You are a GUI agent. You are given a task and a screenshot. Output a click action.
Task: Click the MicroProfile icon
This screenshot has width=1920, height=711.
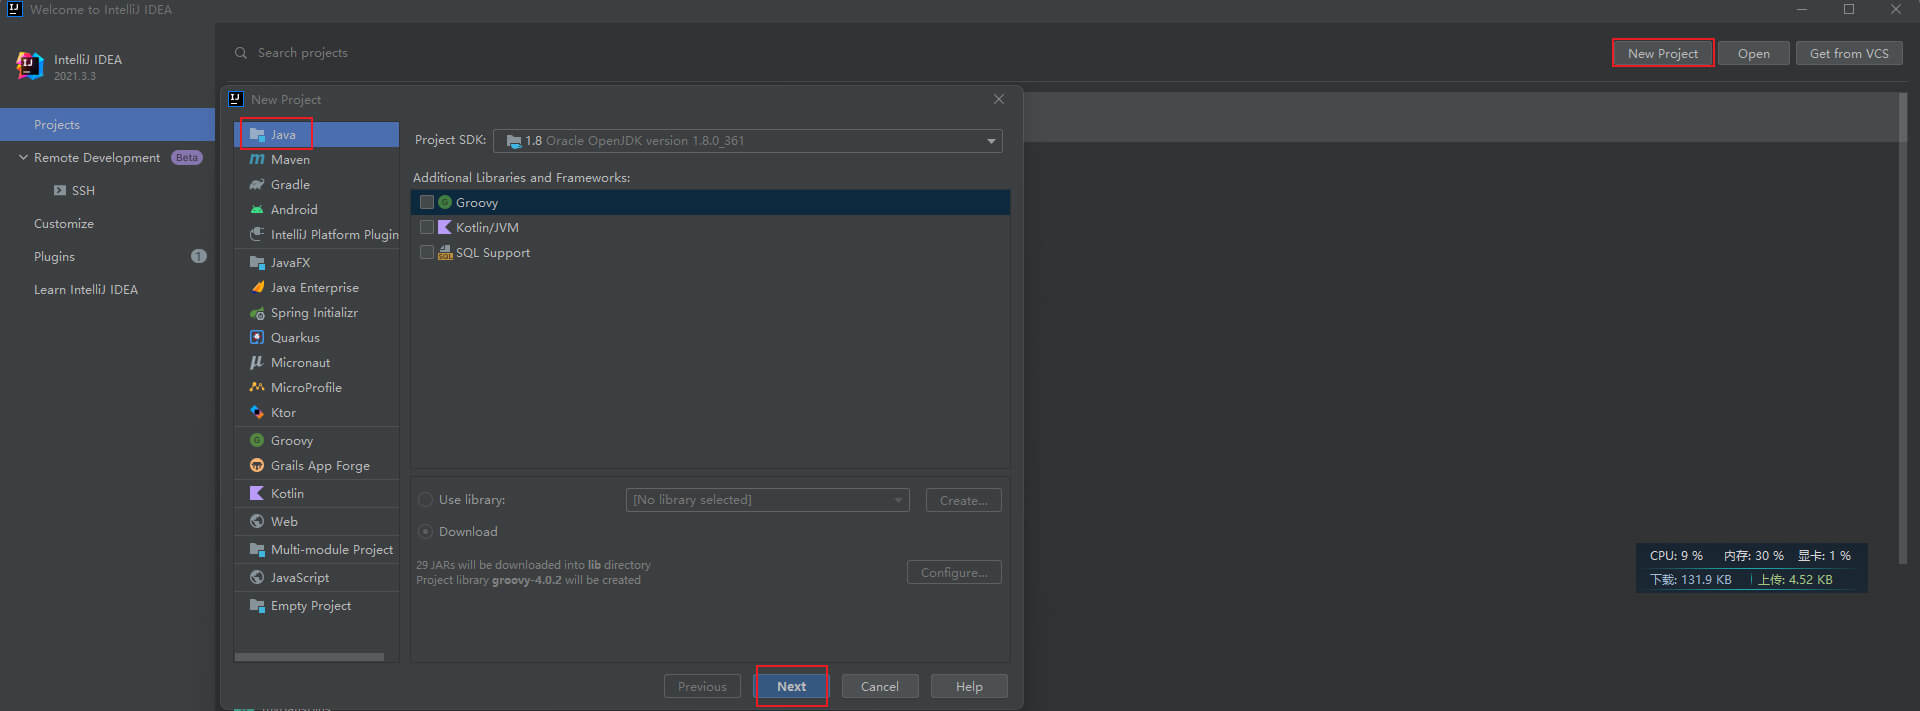tap(257, 388)
